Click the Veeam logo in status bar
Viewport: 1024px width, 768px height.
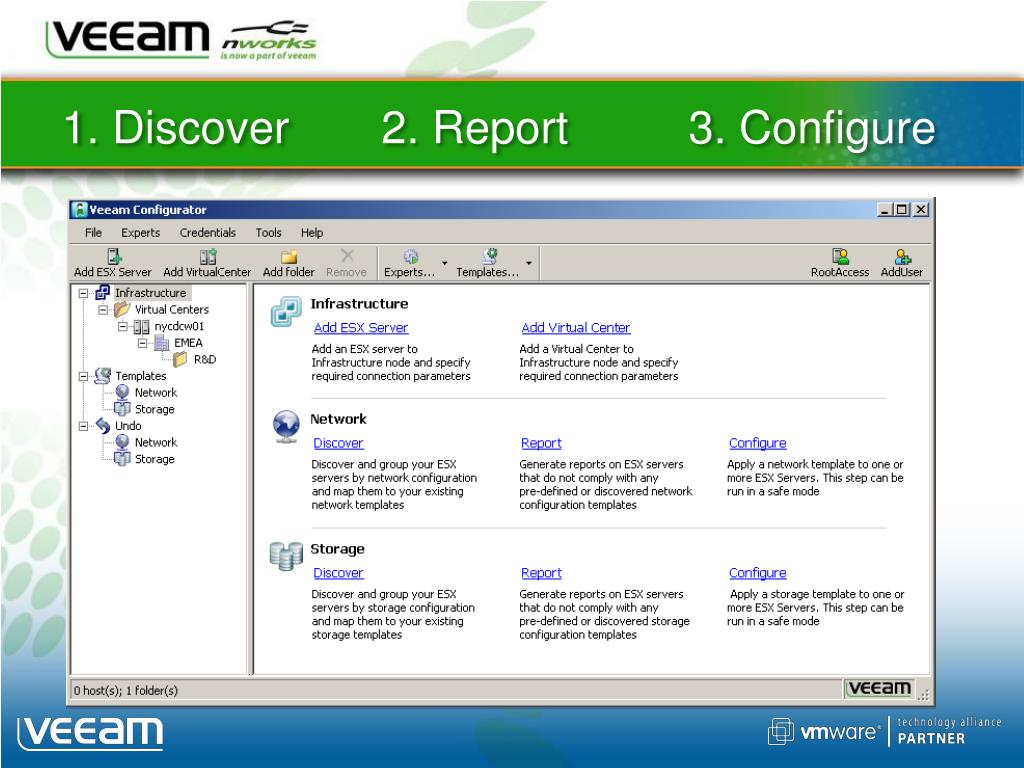click(879, 688)
